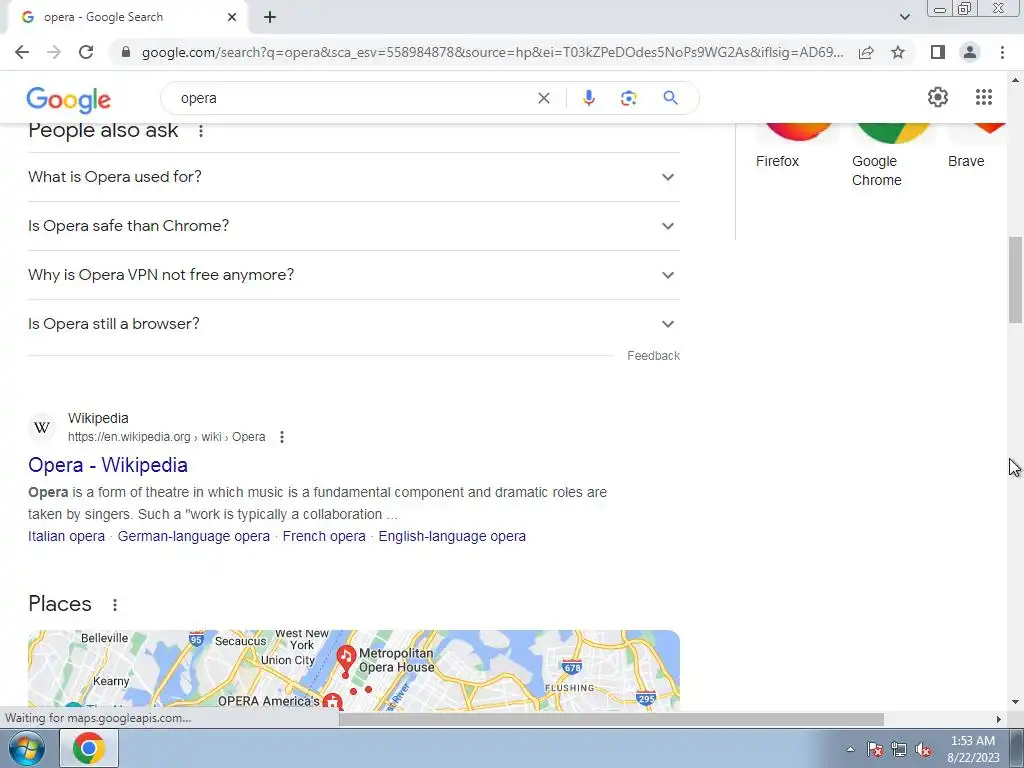The image size is (1024, 768).
Task: Send Feedback on People also ask
Action: click(653, 356)
